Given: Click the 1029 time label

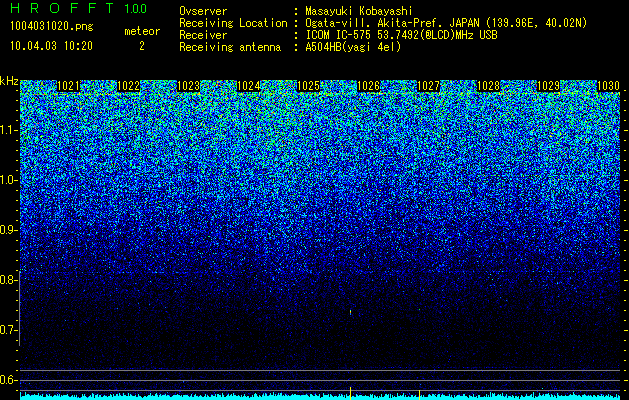Looking at the screenshot, I should (548, 86).
